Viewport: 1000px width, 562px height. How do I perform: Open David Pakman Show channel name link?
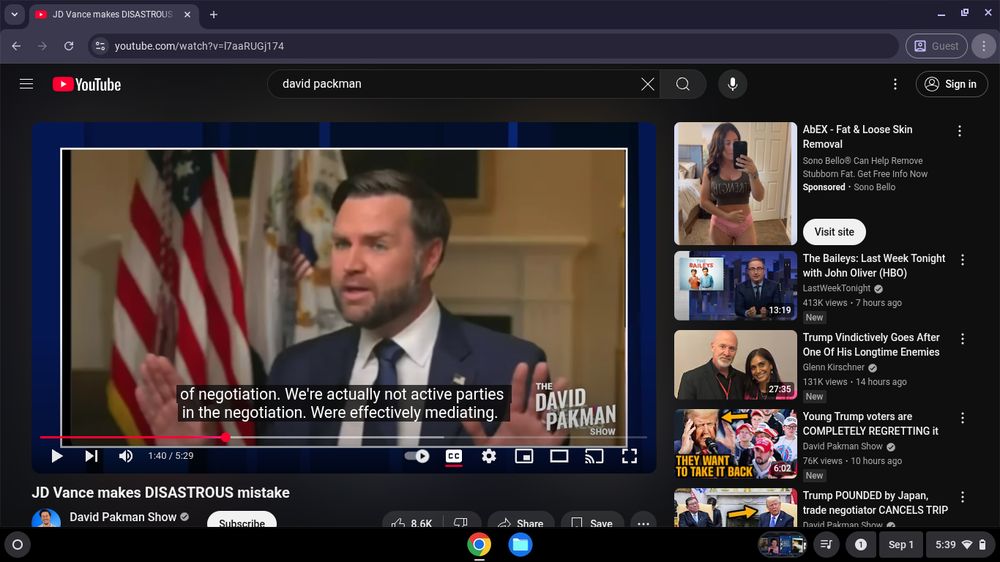tap(122, 517)
